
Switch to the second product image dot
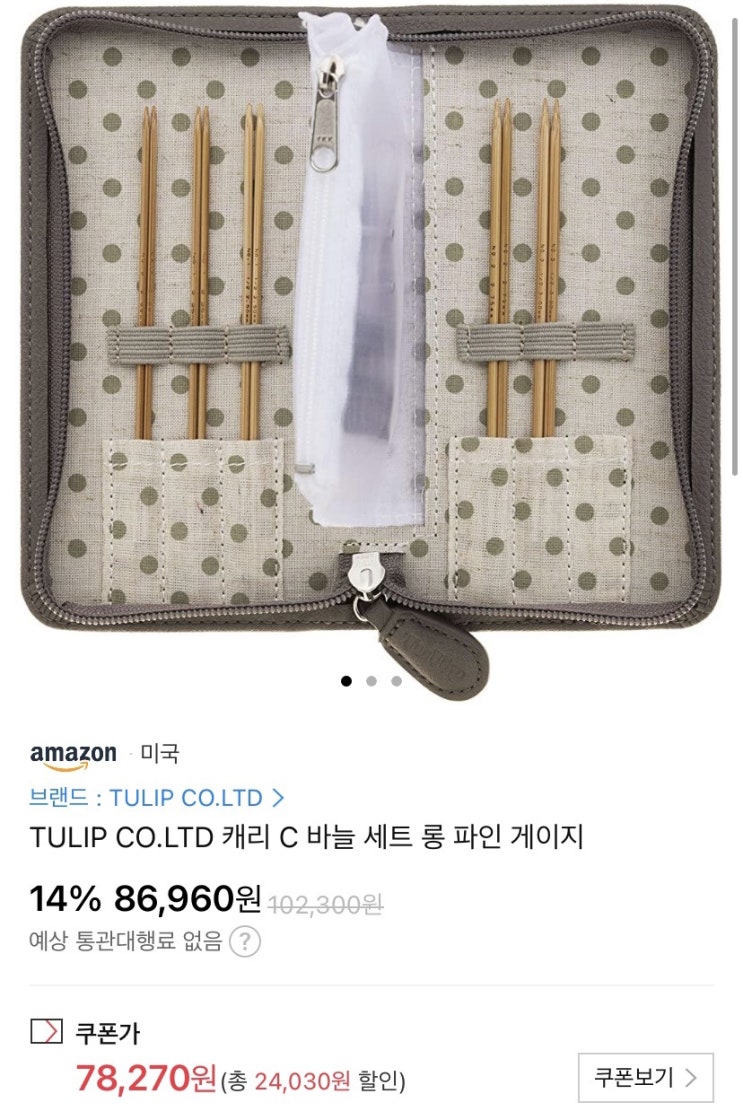(372, 681)
